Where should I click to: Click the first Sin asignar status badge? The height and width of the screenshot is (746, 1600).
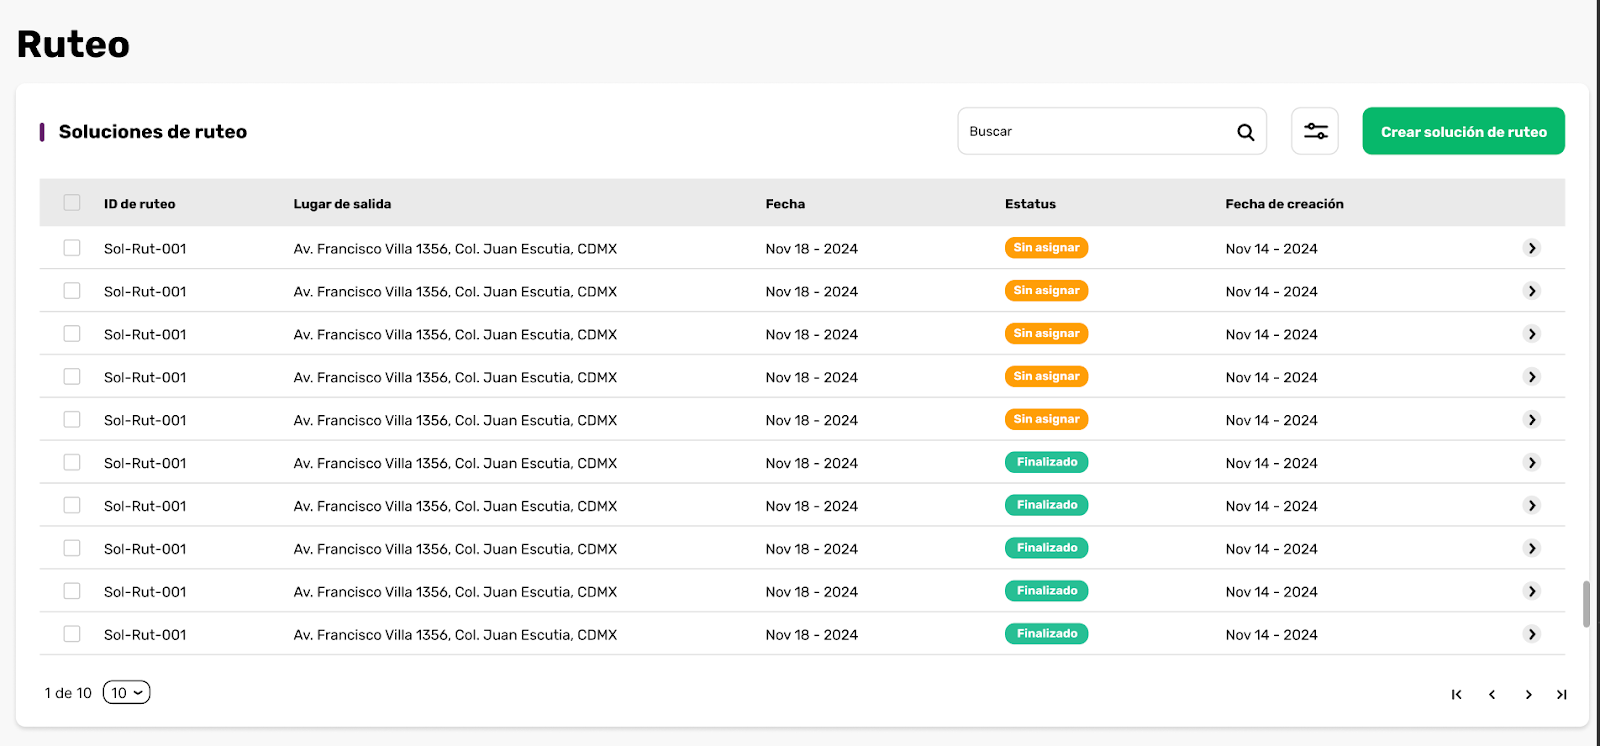[x=1046, y=248]
